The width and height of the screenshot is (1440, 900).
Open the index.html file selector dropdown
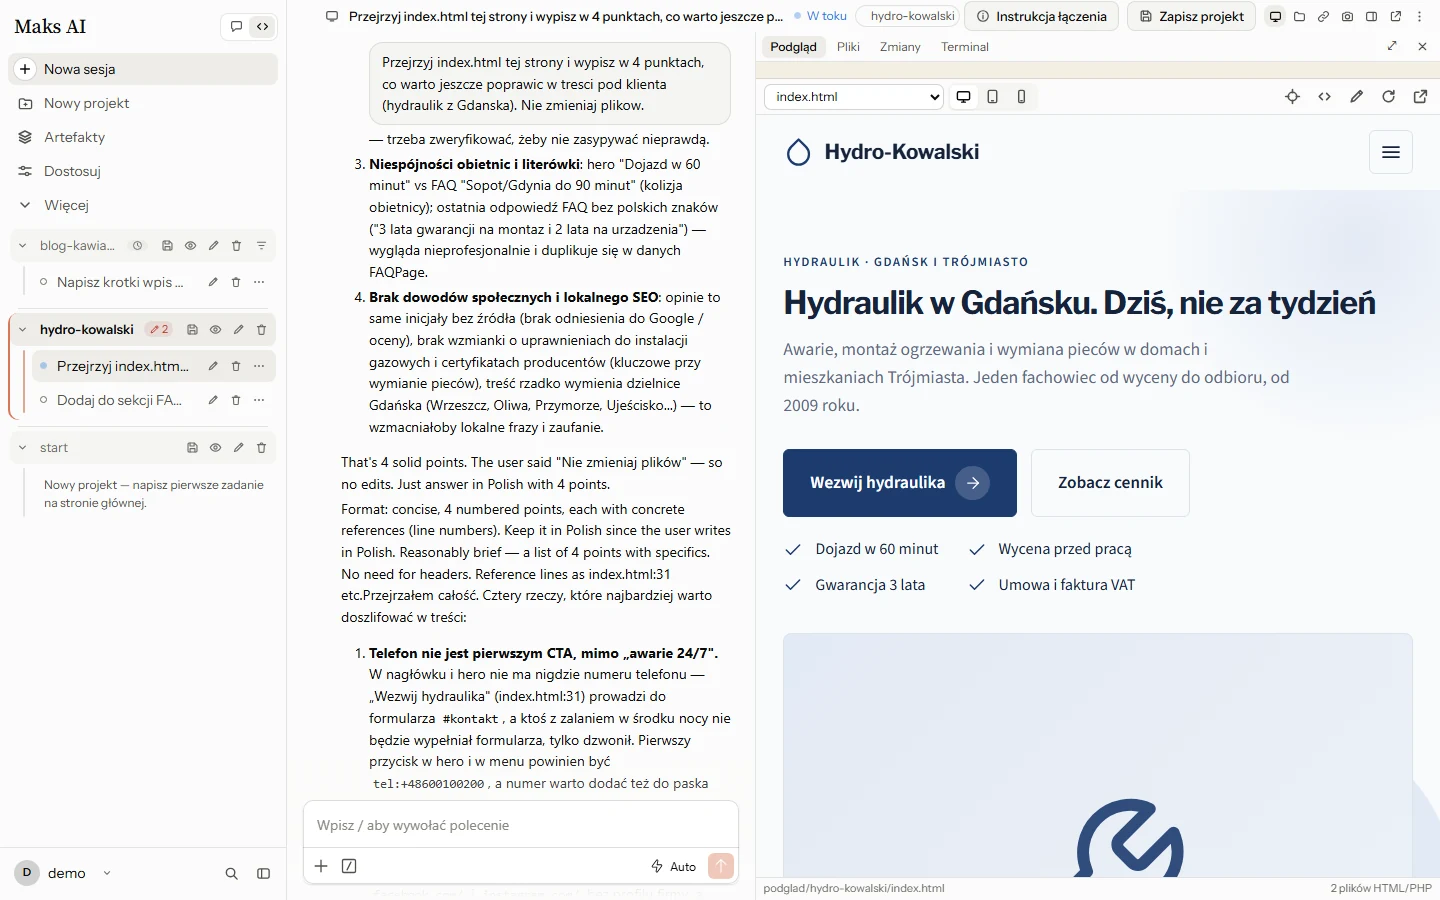(854, 97)
